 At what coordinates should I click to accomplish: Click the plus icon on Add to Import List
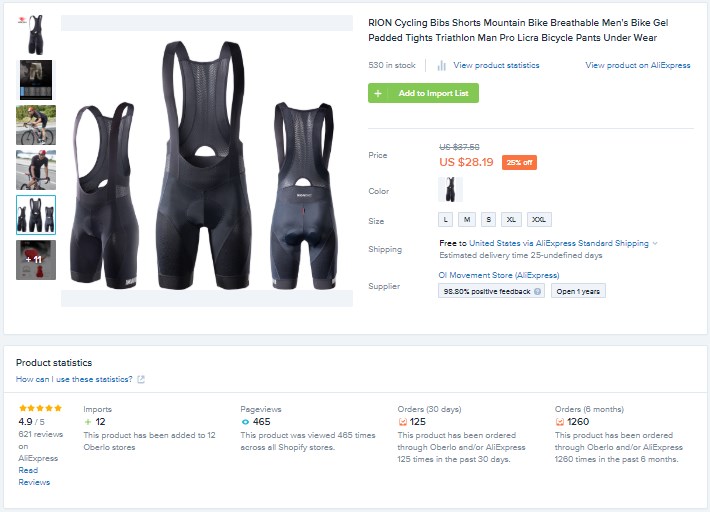point(378,93)
